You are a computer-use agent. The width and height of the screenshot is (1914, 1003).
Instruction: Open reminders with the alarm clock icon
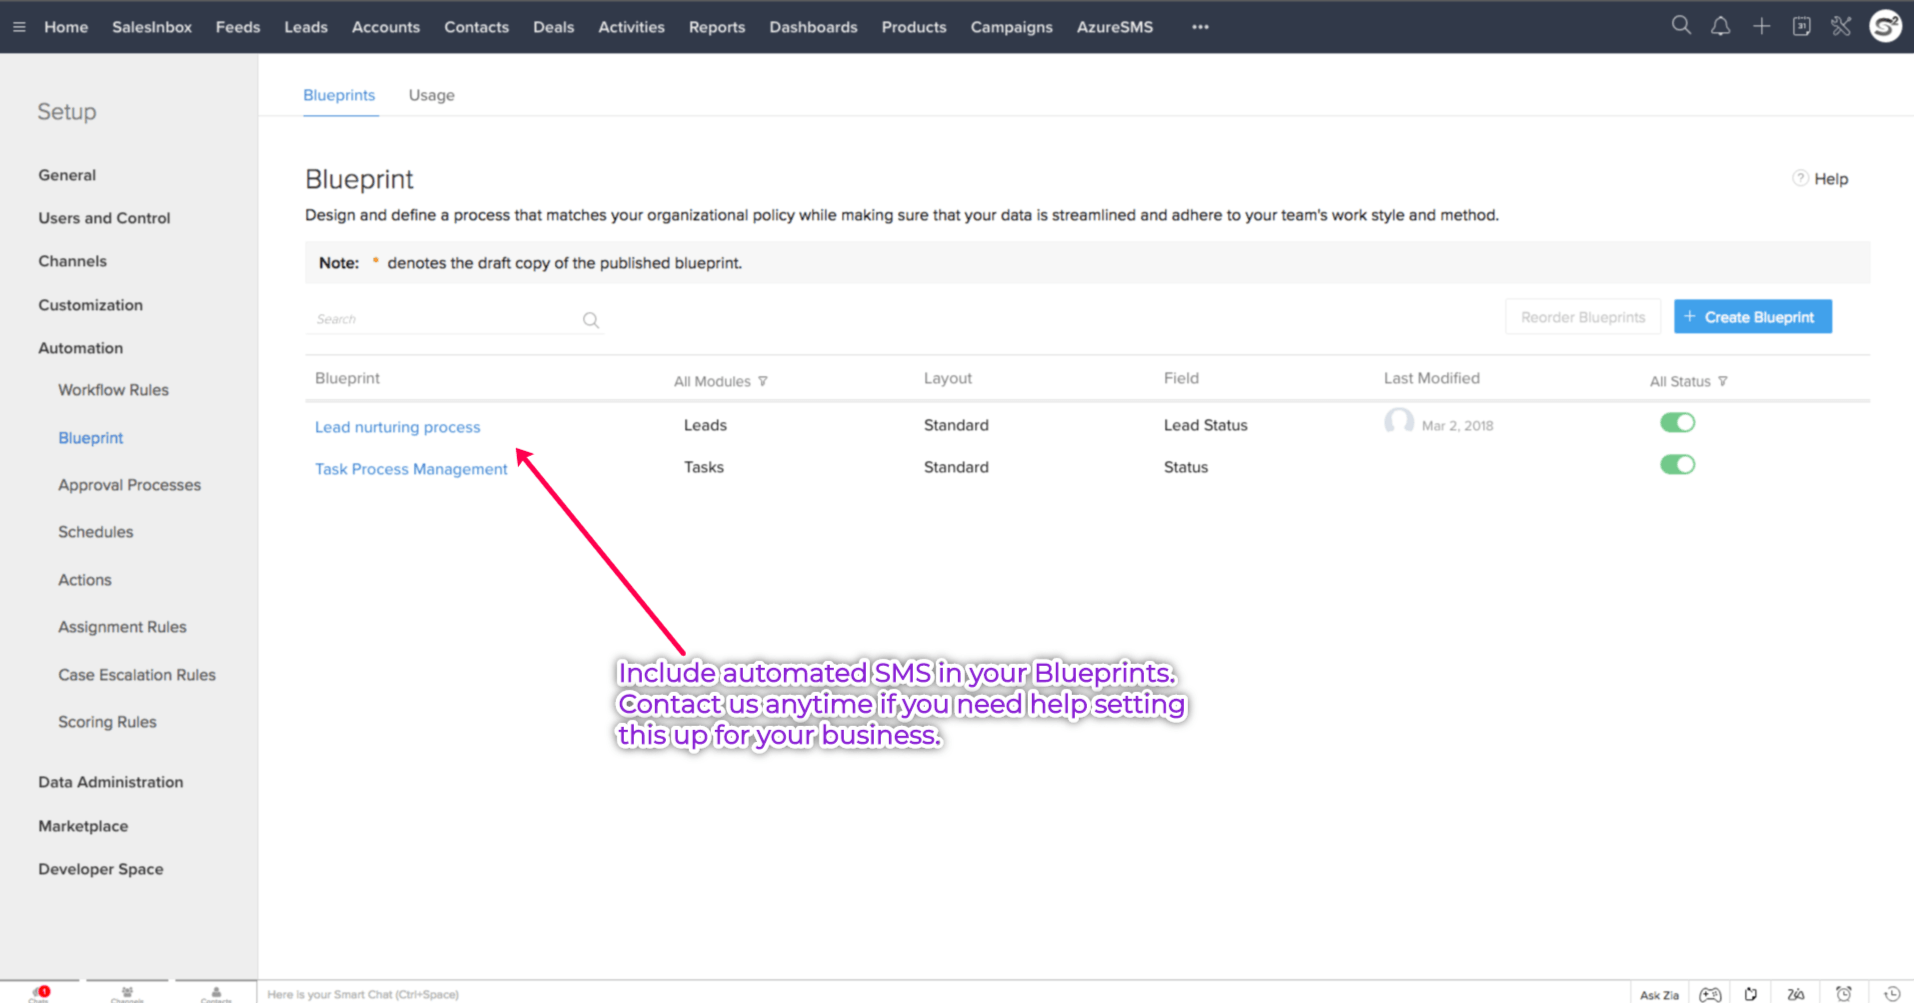1843,993
